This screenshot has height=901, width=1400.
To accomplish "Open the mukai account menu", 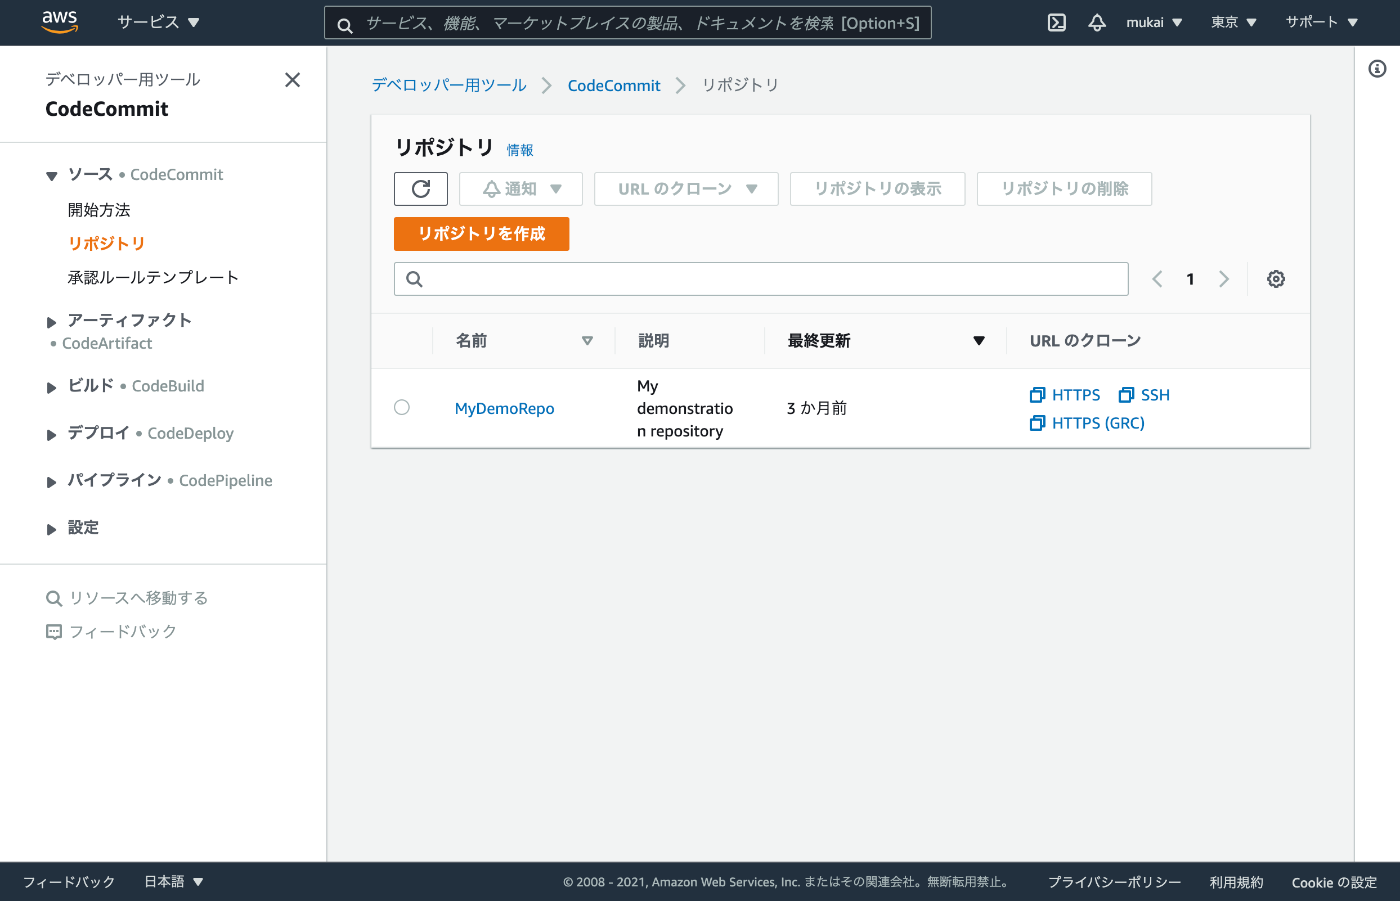I will pyautogui.click(x=1154, y=22).
